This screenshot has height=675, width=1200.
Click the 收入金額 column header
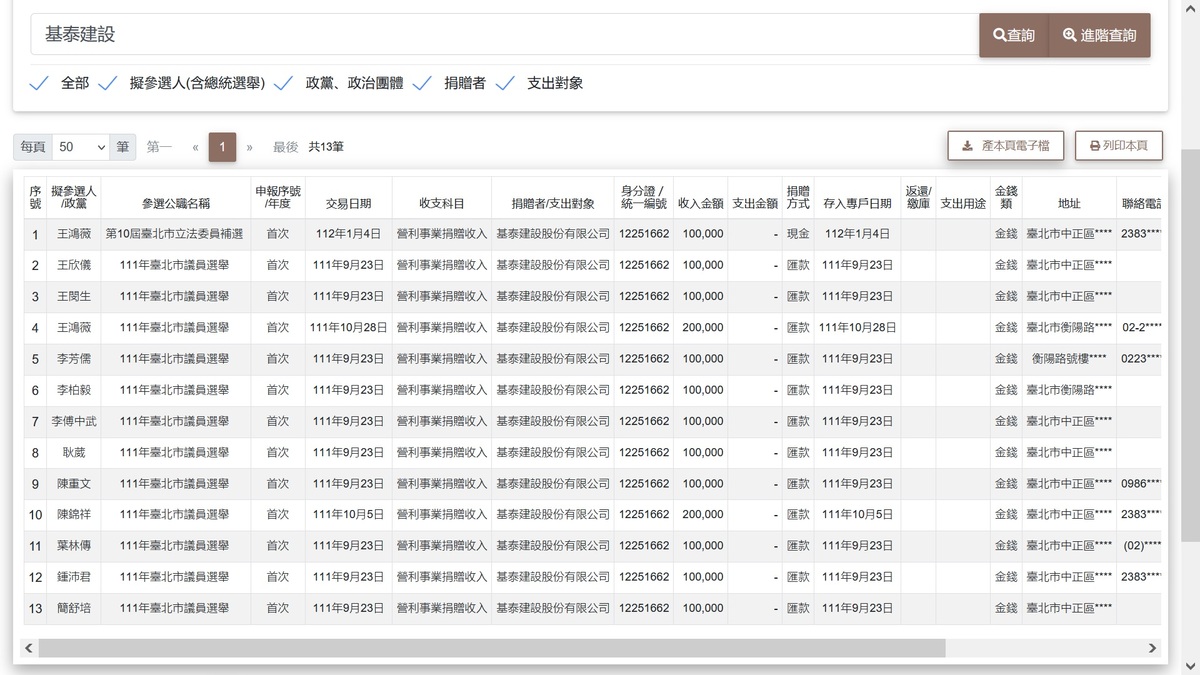point(700,197)
